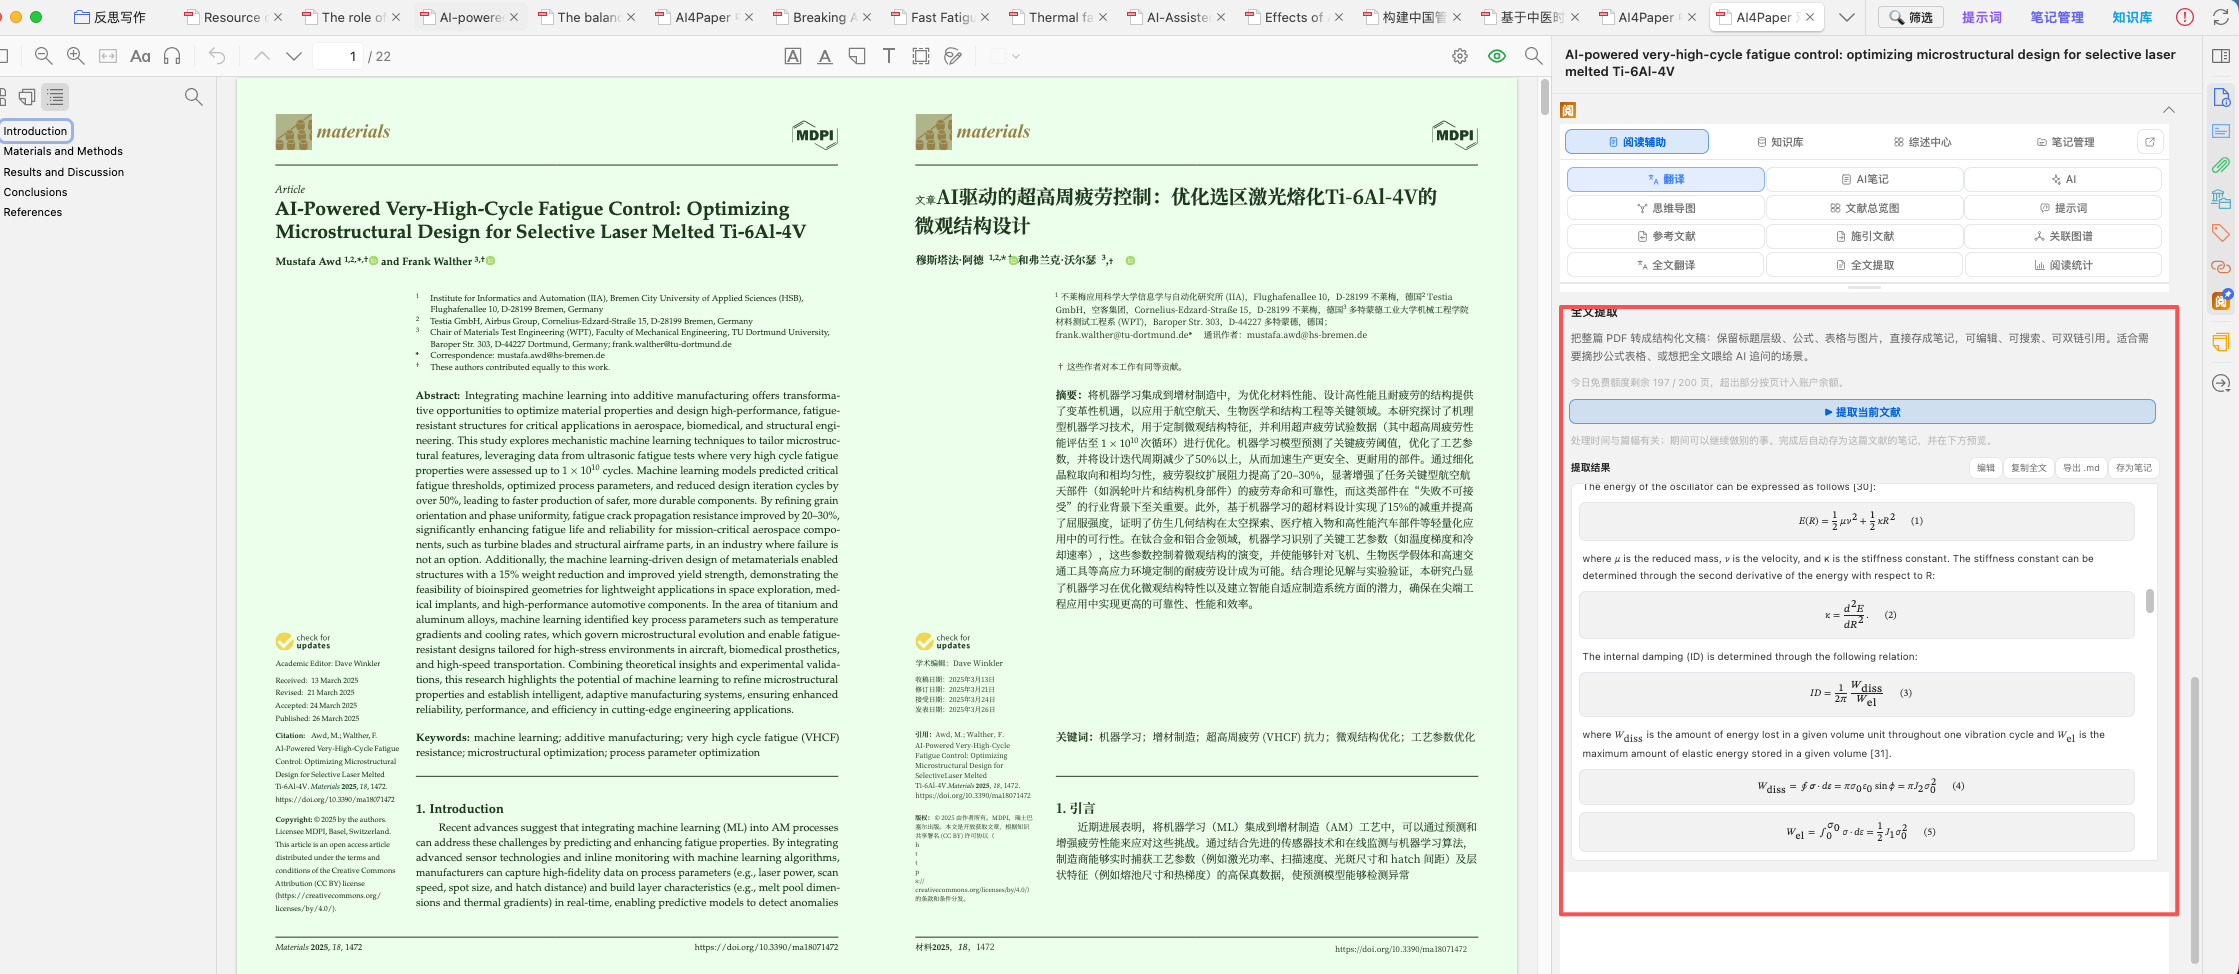
Task: Click the 全文提取 button
Action: coord(1864,265)
